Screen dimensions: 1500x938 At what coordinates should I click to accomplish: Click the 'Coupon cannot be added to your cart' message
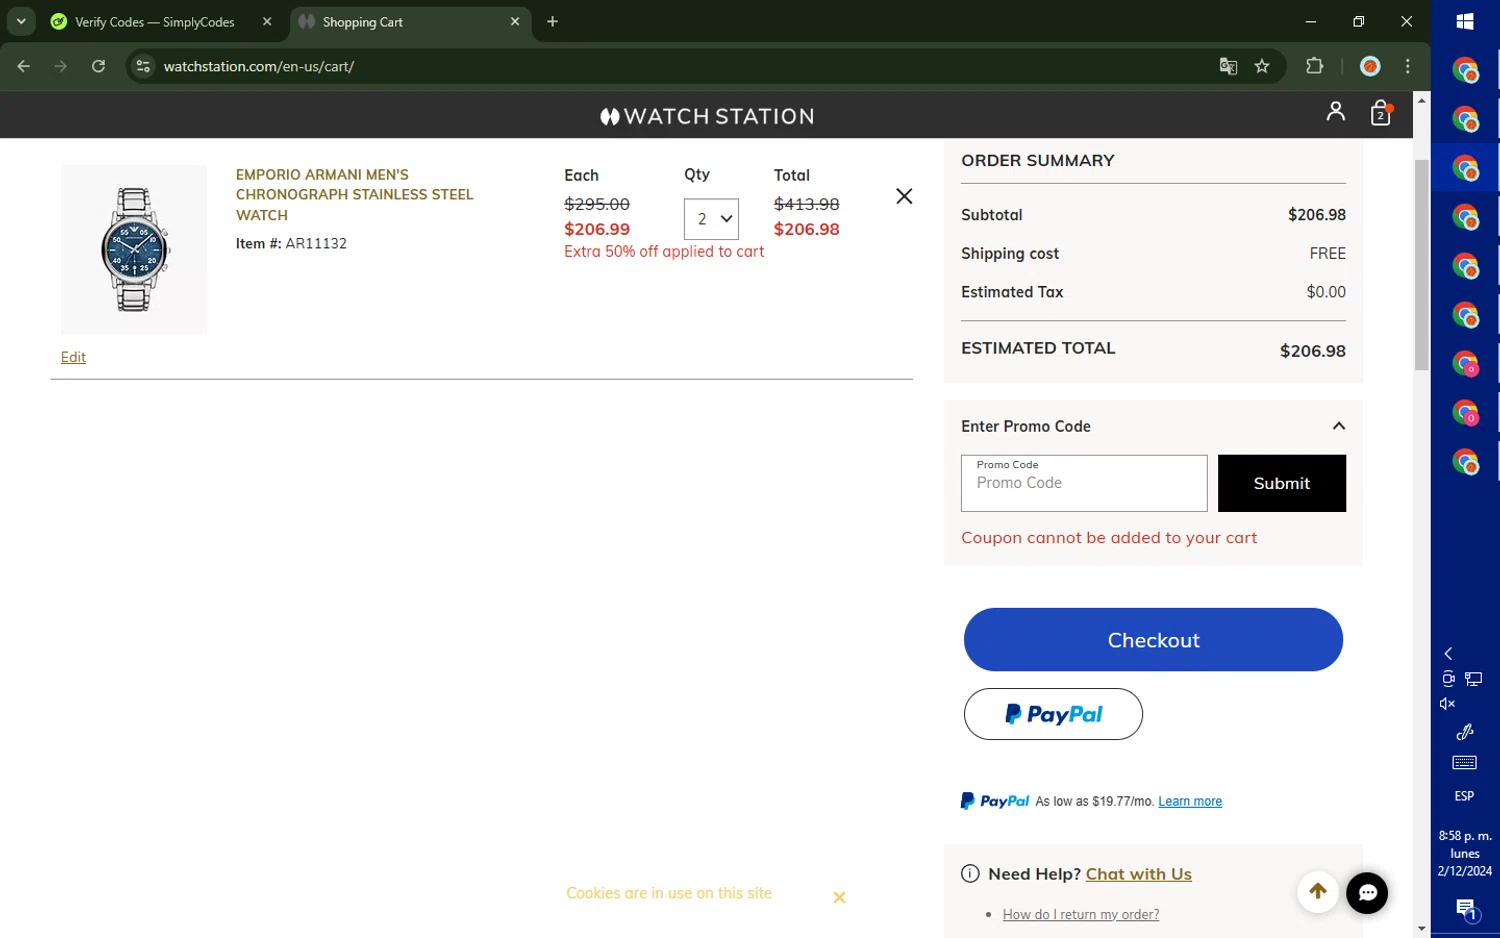[x=1109, y=538]
